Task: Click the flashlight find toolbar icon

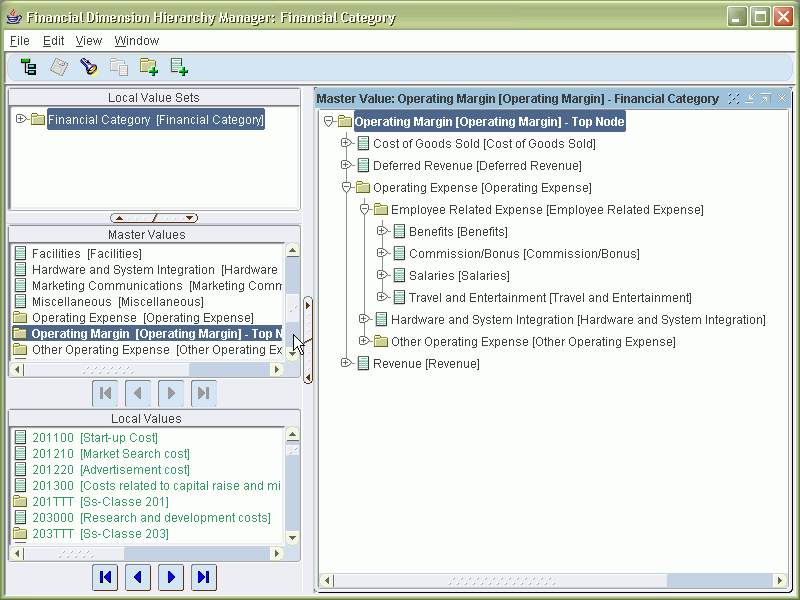Action: (x=89, y=67)
